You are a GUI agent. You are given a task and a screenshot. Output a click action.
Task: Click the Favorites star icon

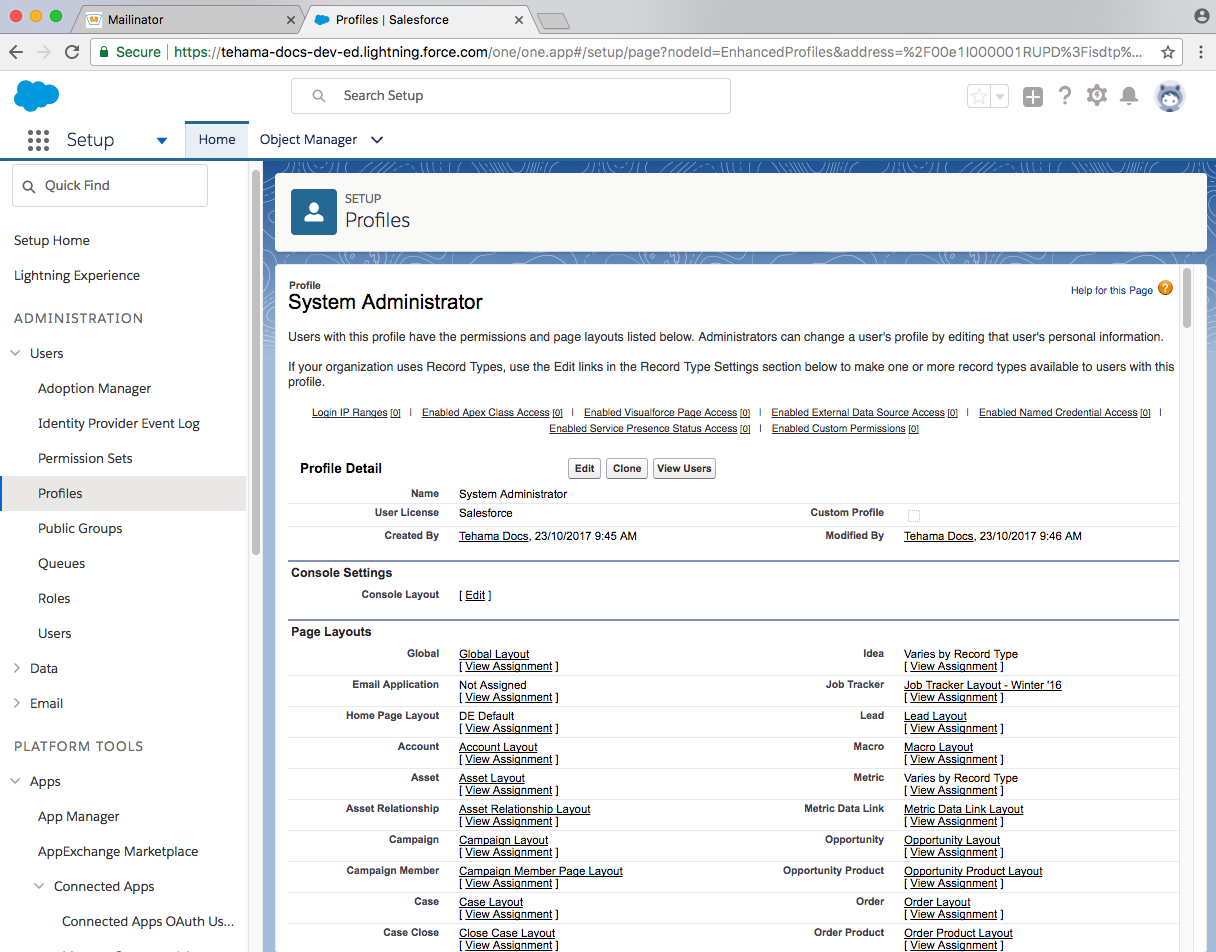tap(979, 96)
